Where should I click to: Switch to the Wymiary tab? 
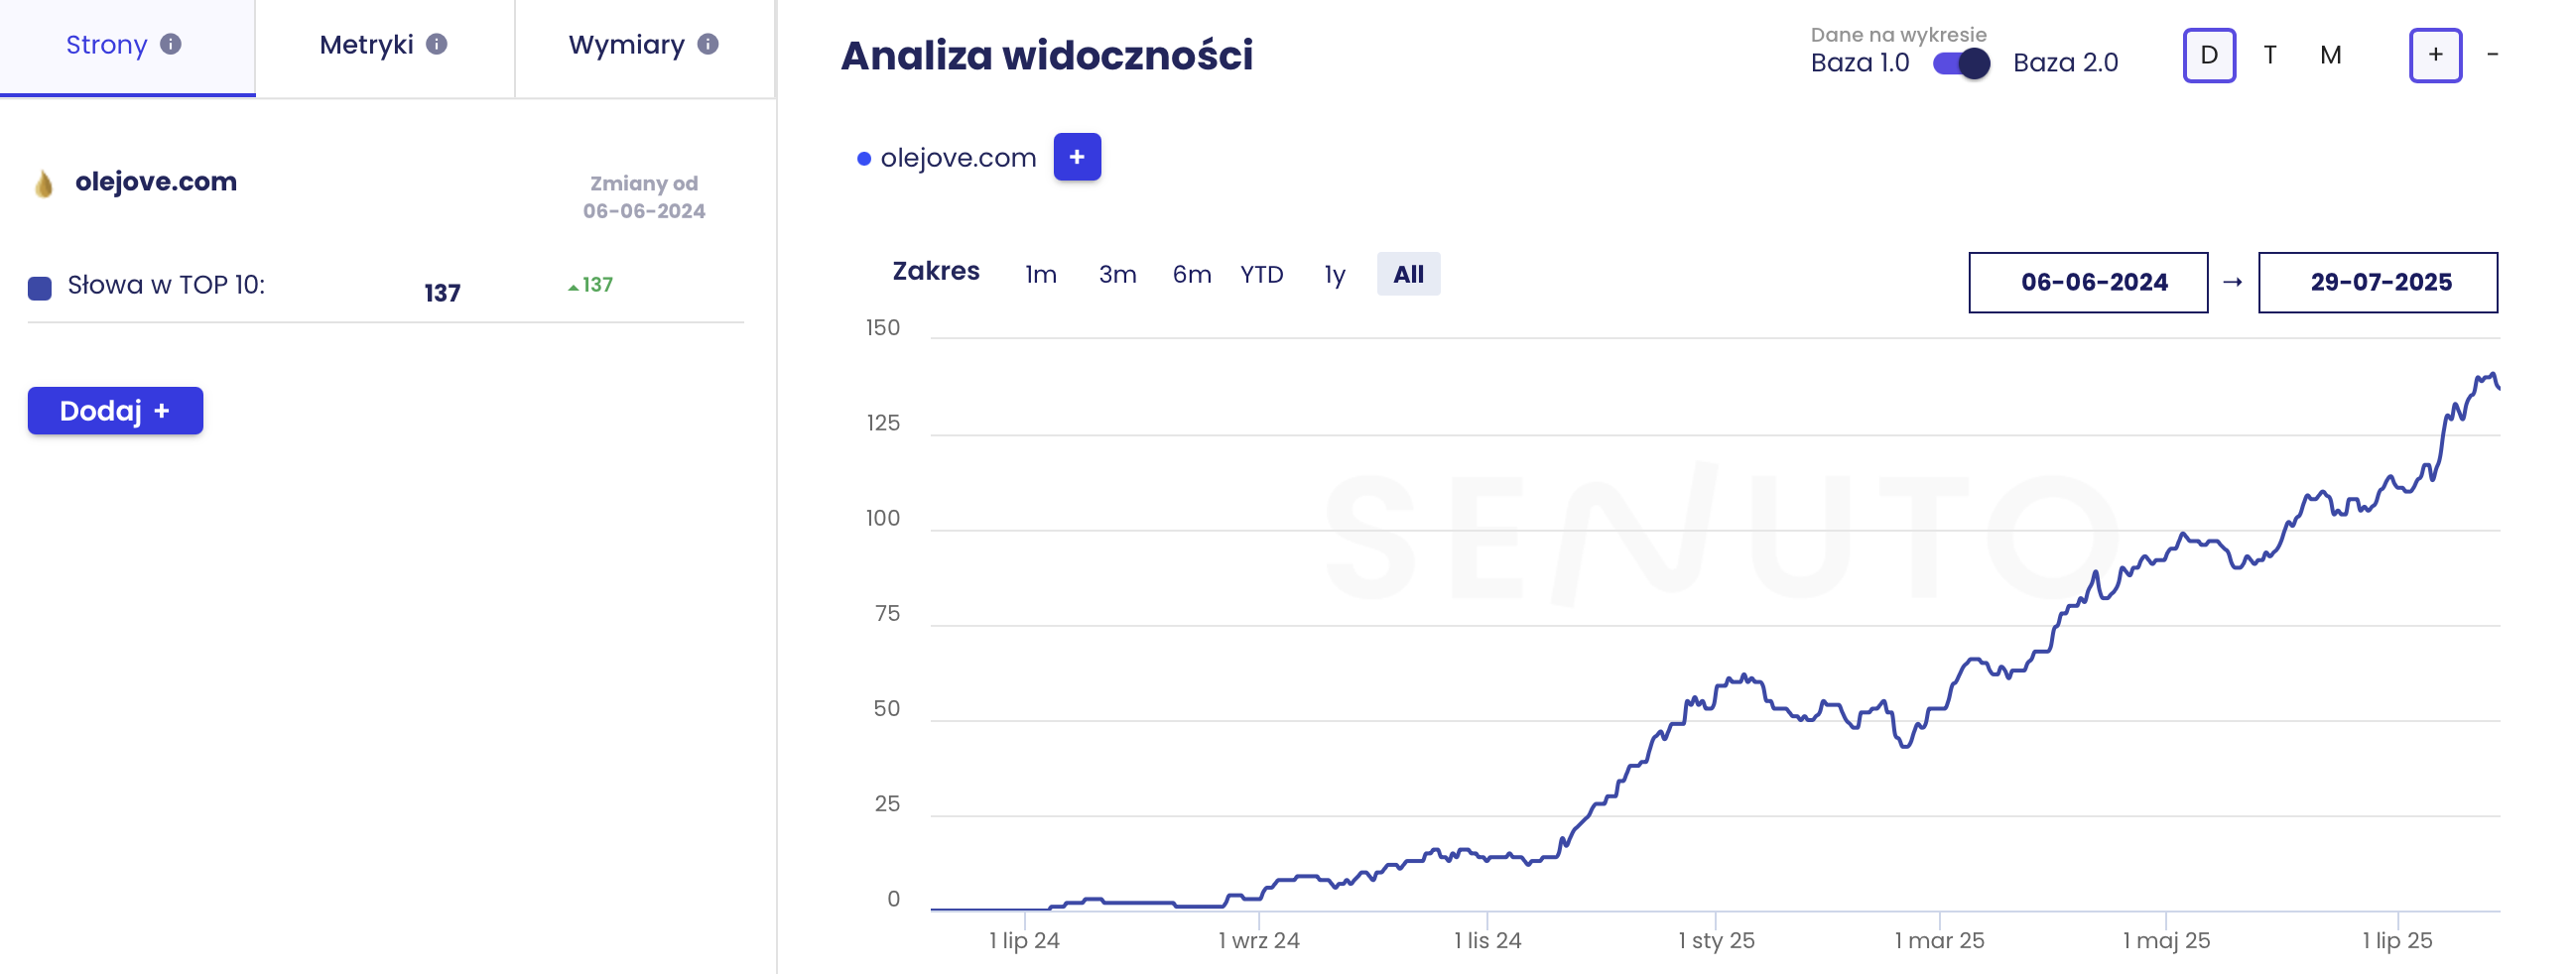(x=626, y=44)
